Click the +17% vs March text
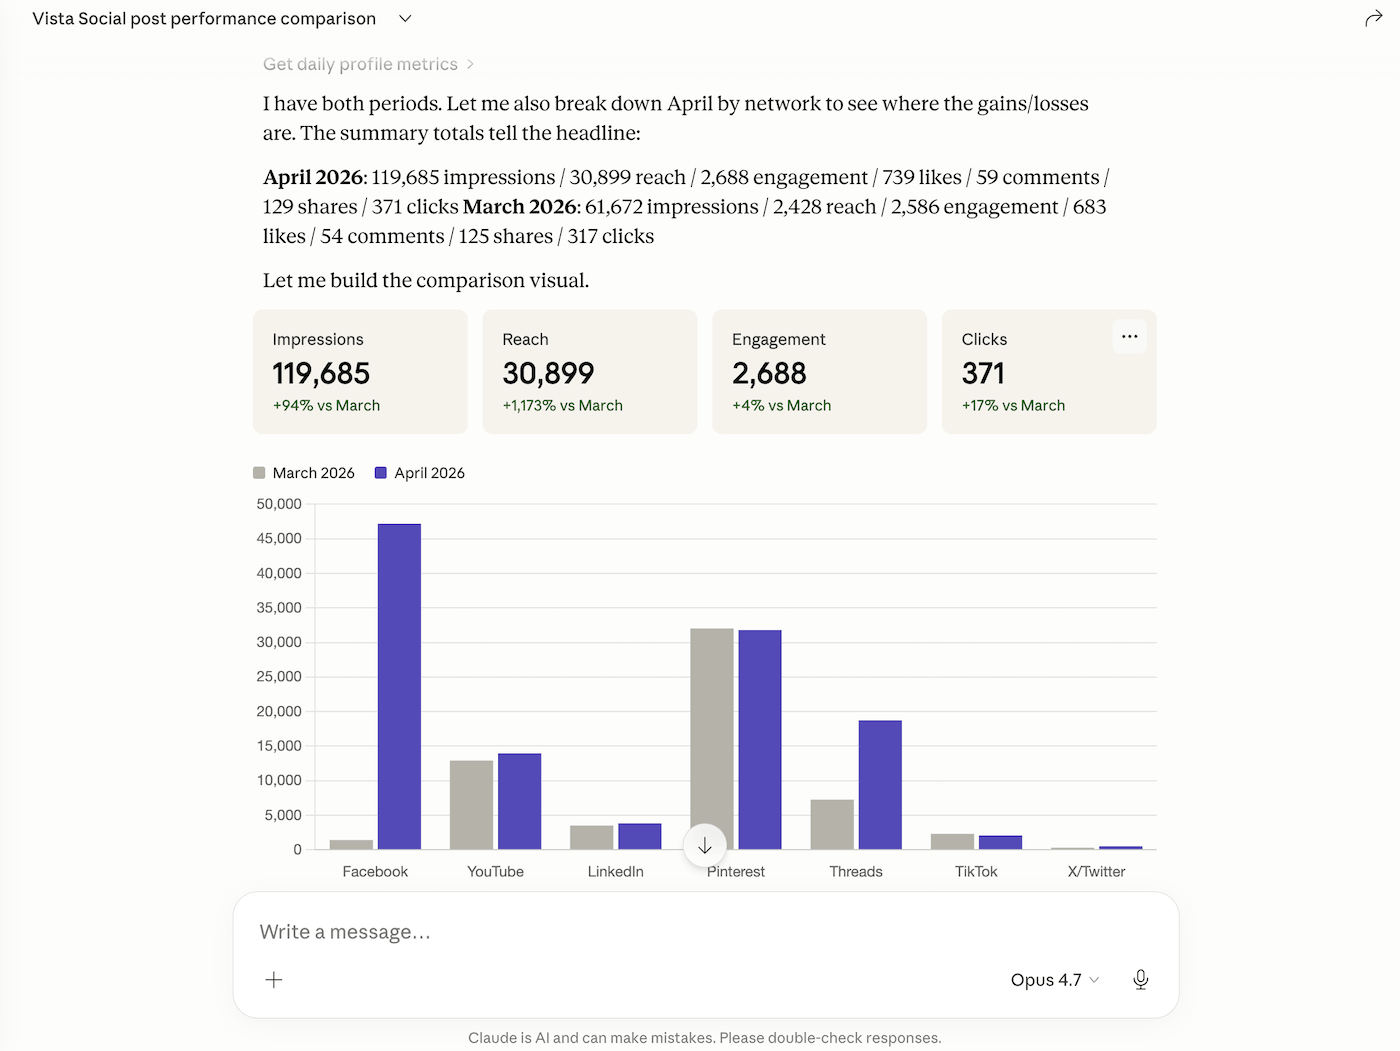 pyautogui.click(x=1013, y=405)
